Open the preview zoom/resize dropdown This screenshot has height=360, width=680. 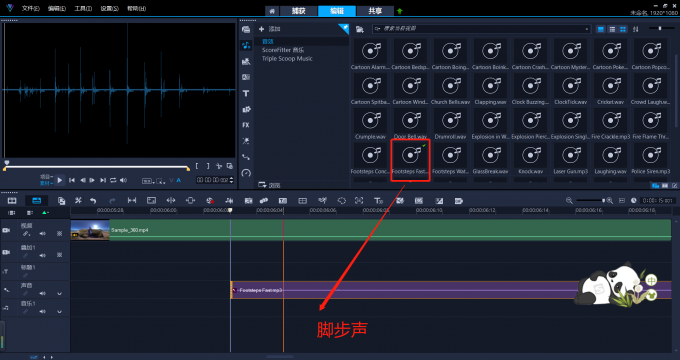(x=161, y=181)
